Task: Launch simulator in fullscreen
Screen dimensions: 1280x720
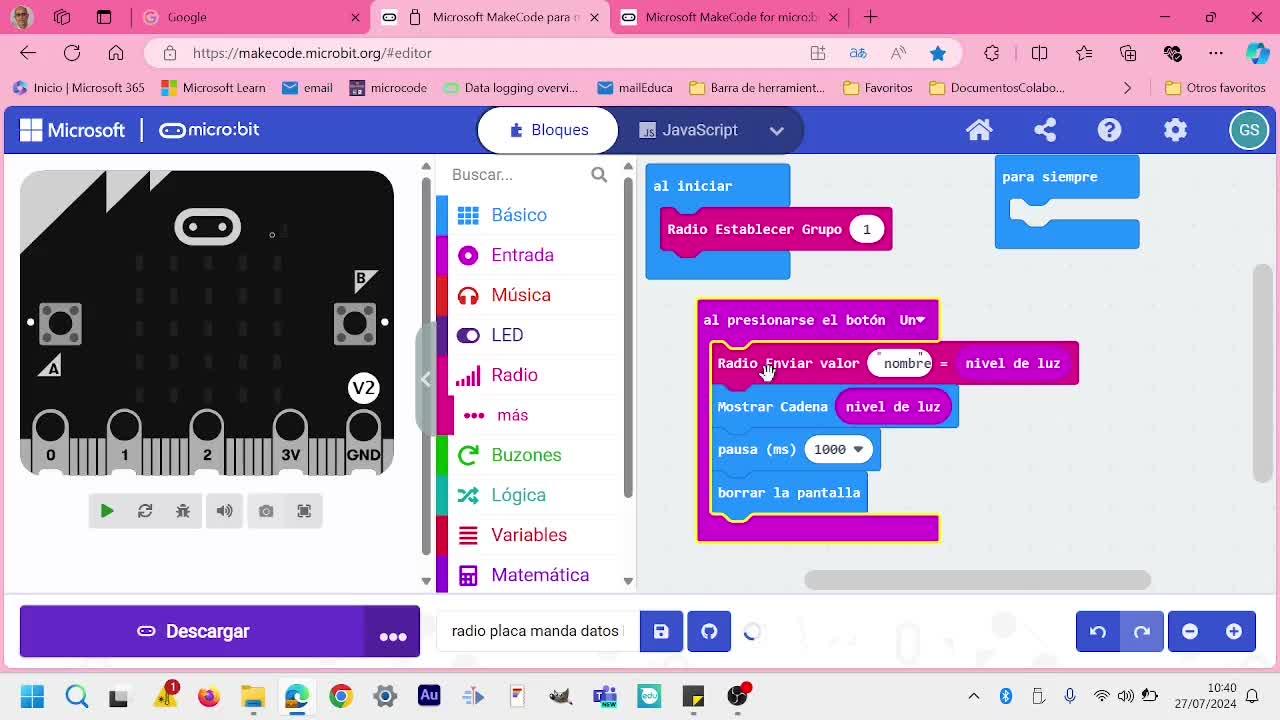Action: [x=304, y=511]
